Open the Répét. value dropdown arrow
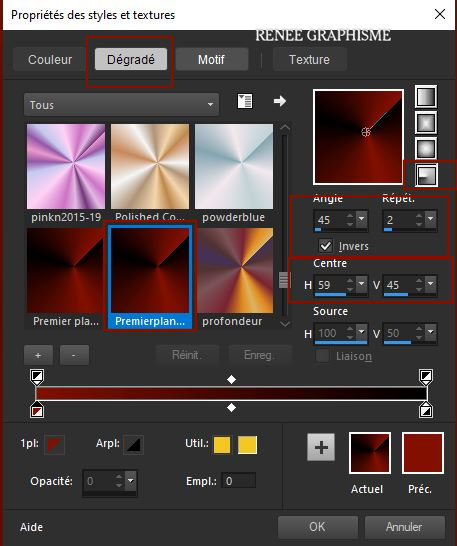The image size is (457, 546). (431, 219)
